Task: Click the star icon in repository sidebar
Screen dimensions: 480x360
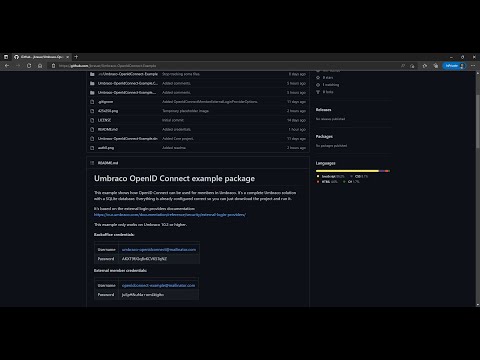Action: point(318,77)
